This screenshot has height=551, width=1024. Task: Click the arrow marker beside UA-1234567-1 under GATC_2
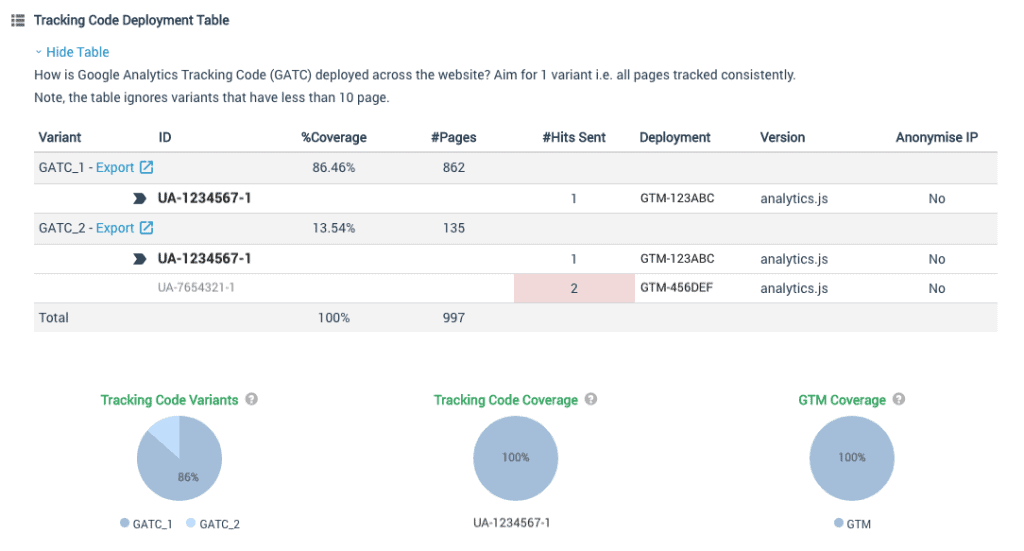(x=139, y=259)
